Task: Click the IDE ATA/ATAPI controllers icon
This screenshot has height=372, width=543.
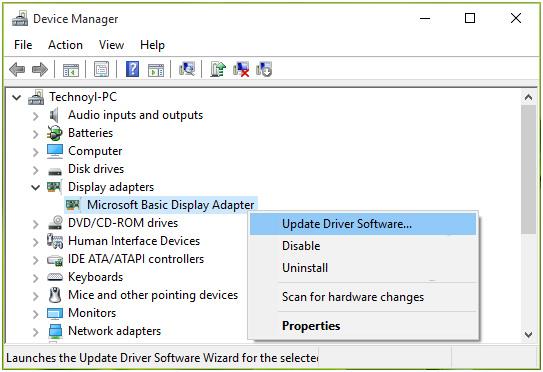Action: pos(55,260)
